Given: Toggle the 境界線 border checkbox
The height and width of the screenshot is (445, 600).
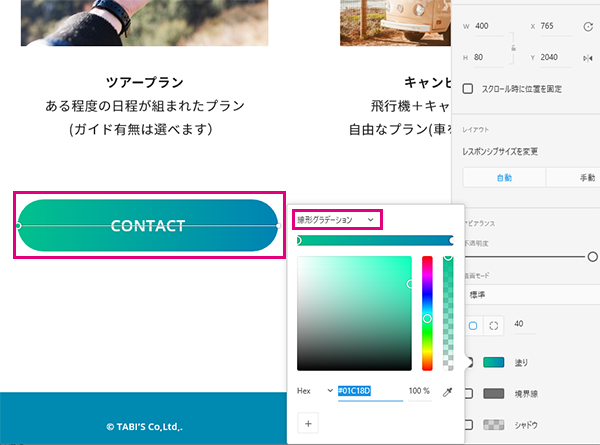Looking at the screenshot, I should pyautogui.click(x=468, y=393).
